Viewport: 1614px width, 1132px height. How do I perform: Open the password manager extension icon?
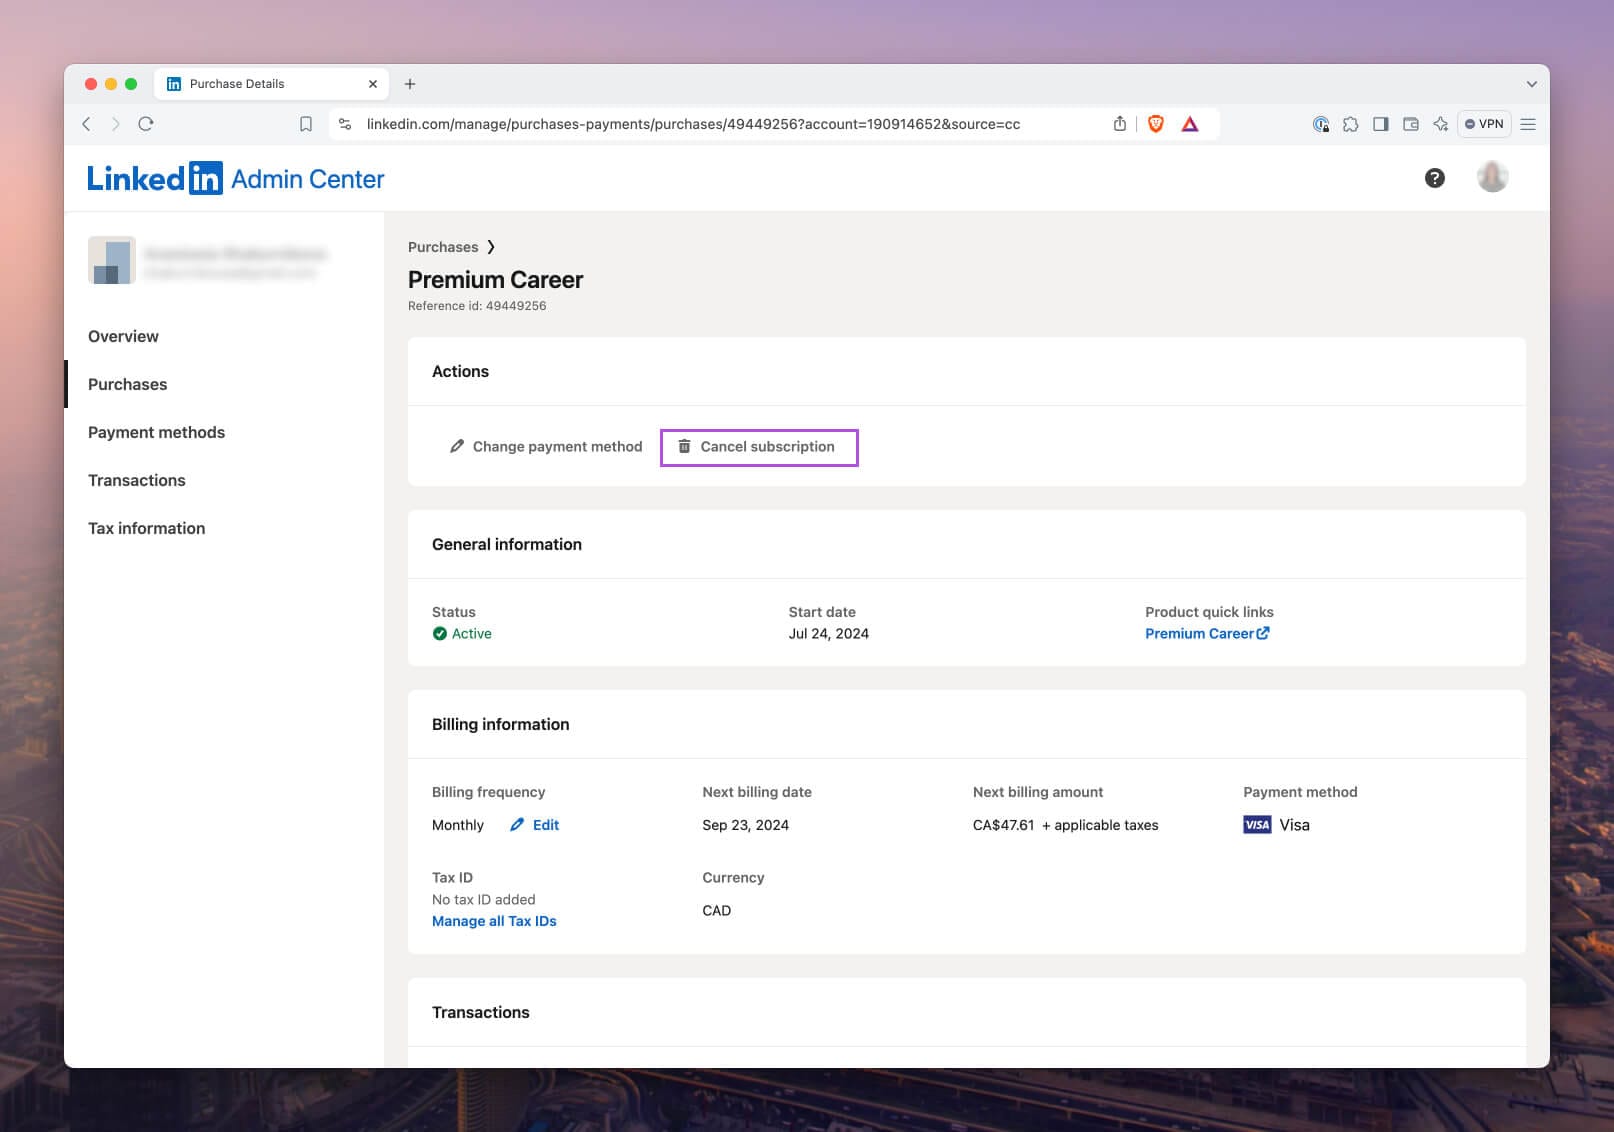tap(1321, 124)
